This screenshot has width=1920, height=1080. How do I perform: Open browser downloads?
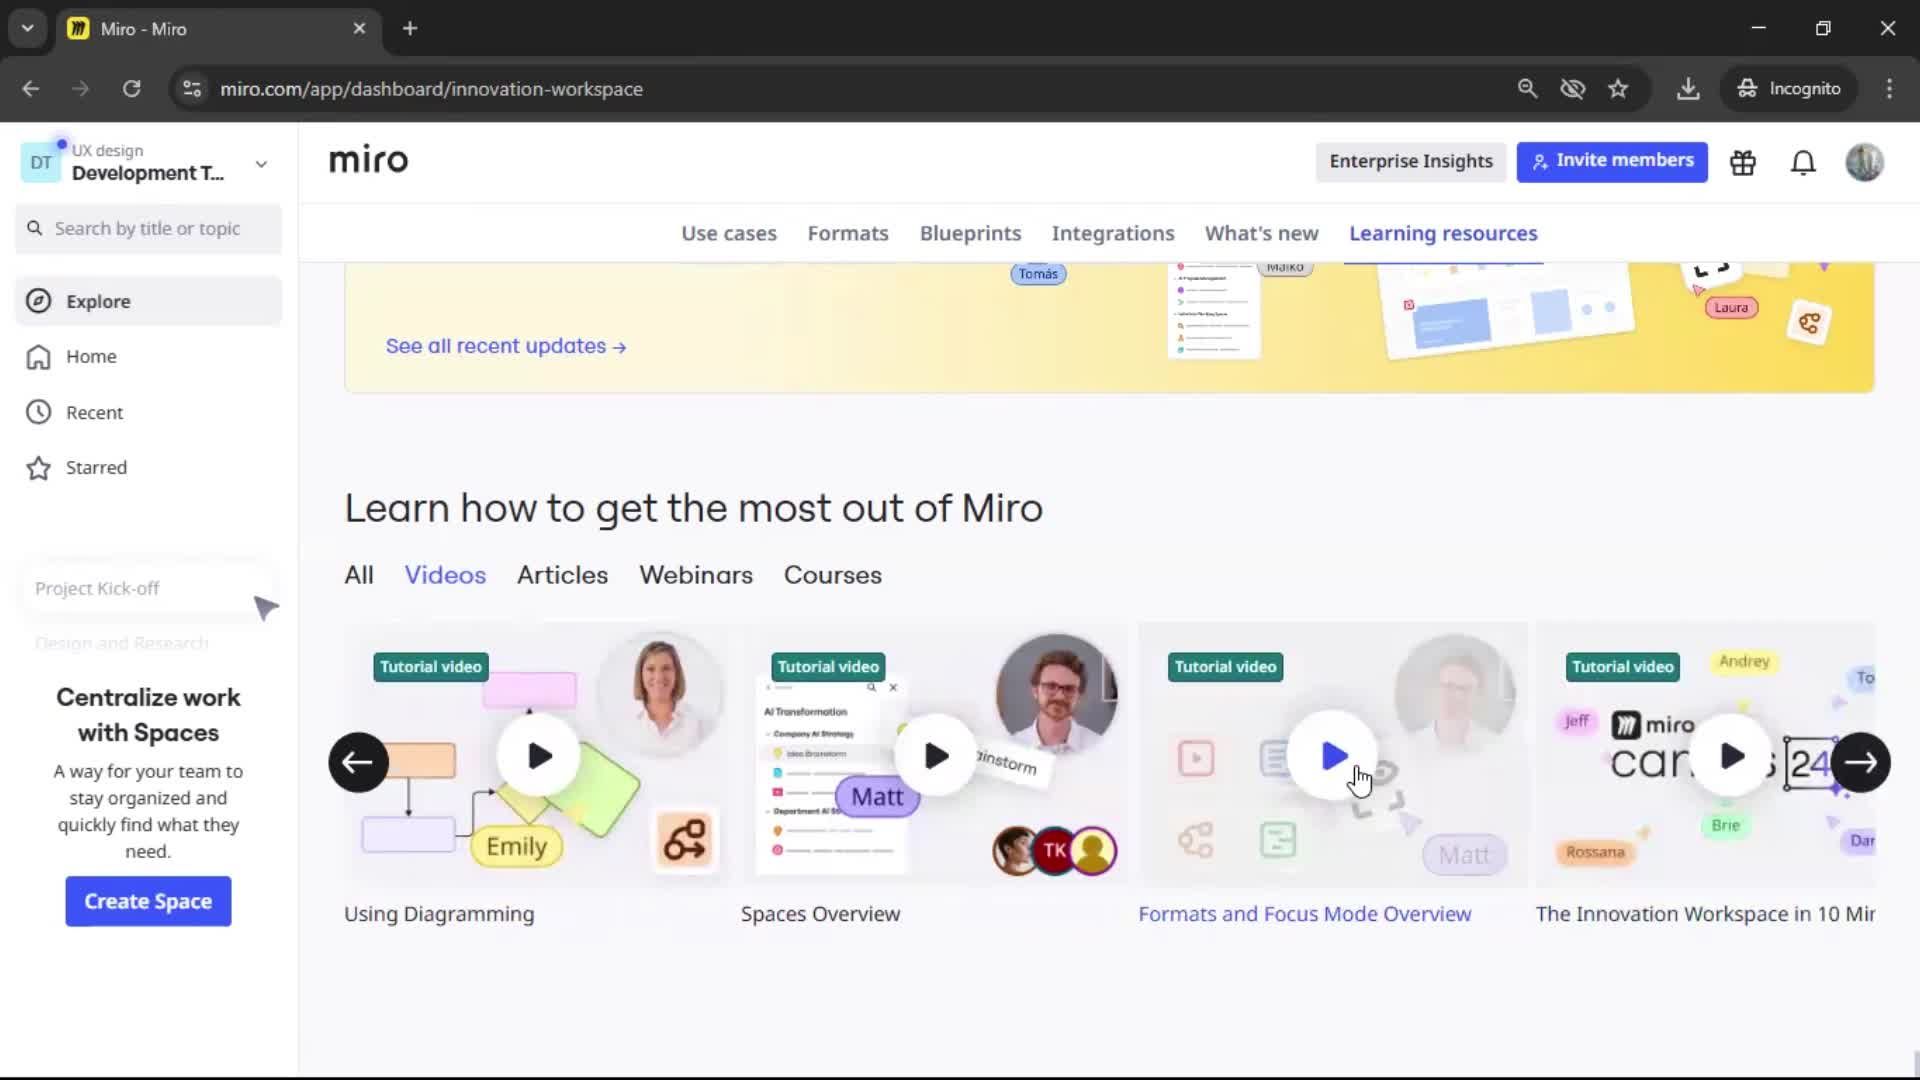1688,89
